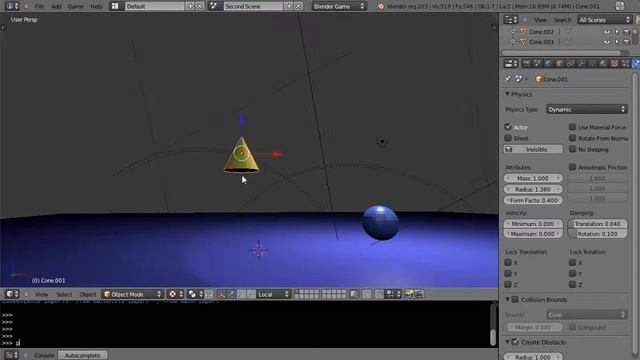
Task: Open the All Scenes outliner dropdown
Action: pyautogui.click(x=604, y=20)
